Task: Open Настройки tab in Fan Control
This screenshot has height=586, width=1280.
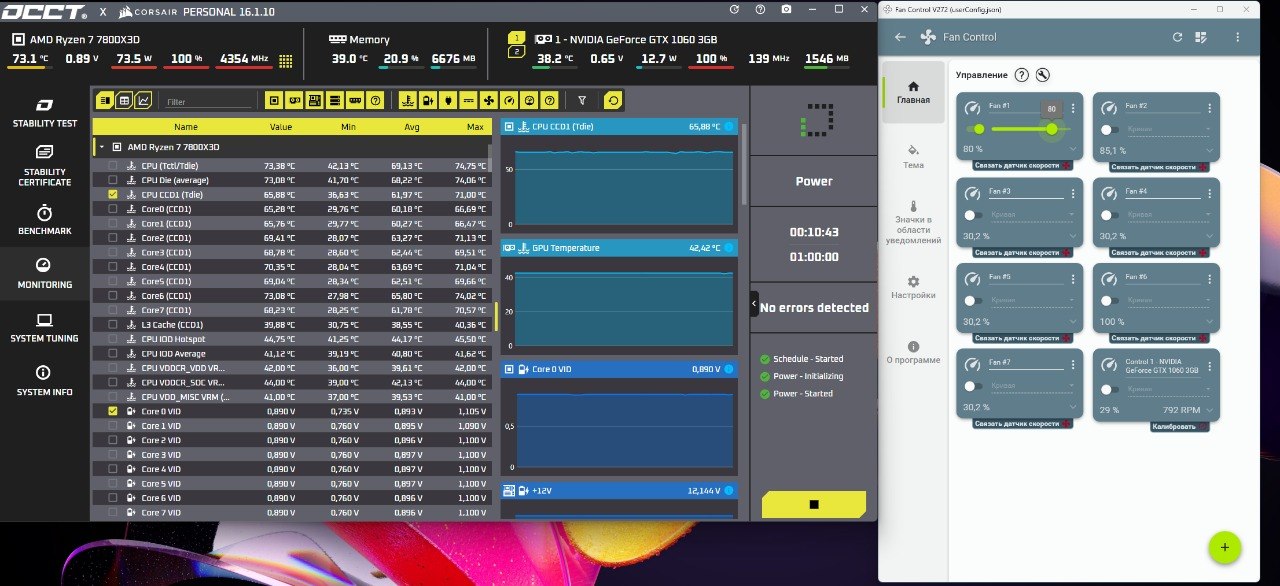Action: point(913,287)
